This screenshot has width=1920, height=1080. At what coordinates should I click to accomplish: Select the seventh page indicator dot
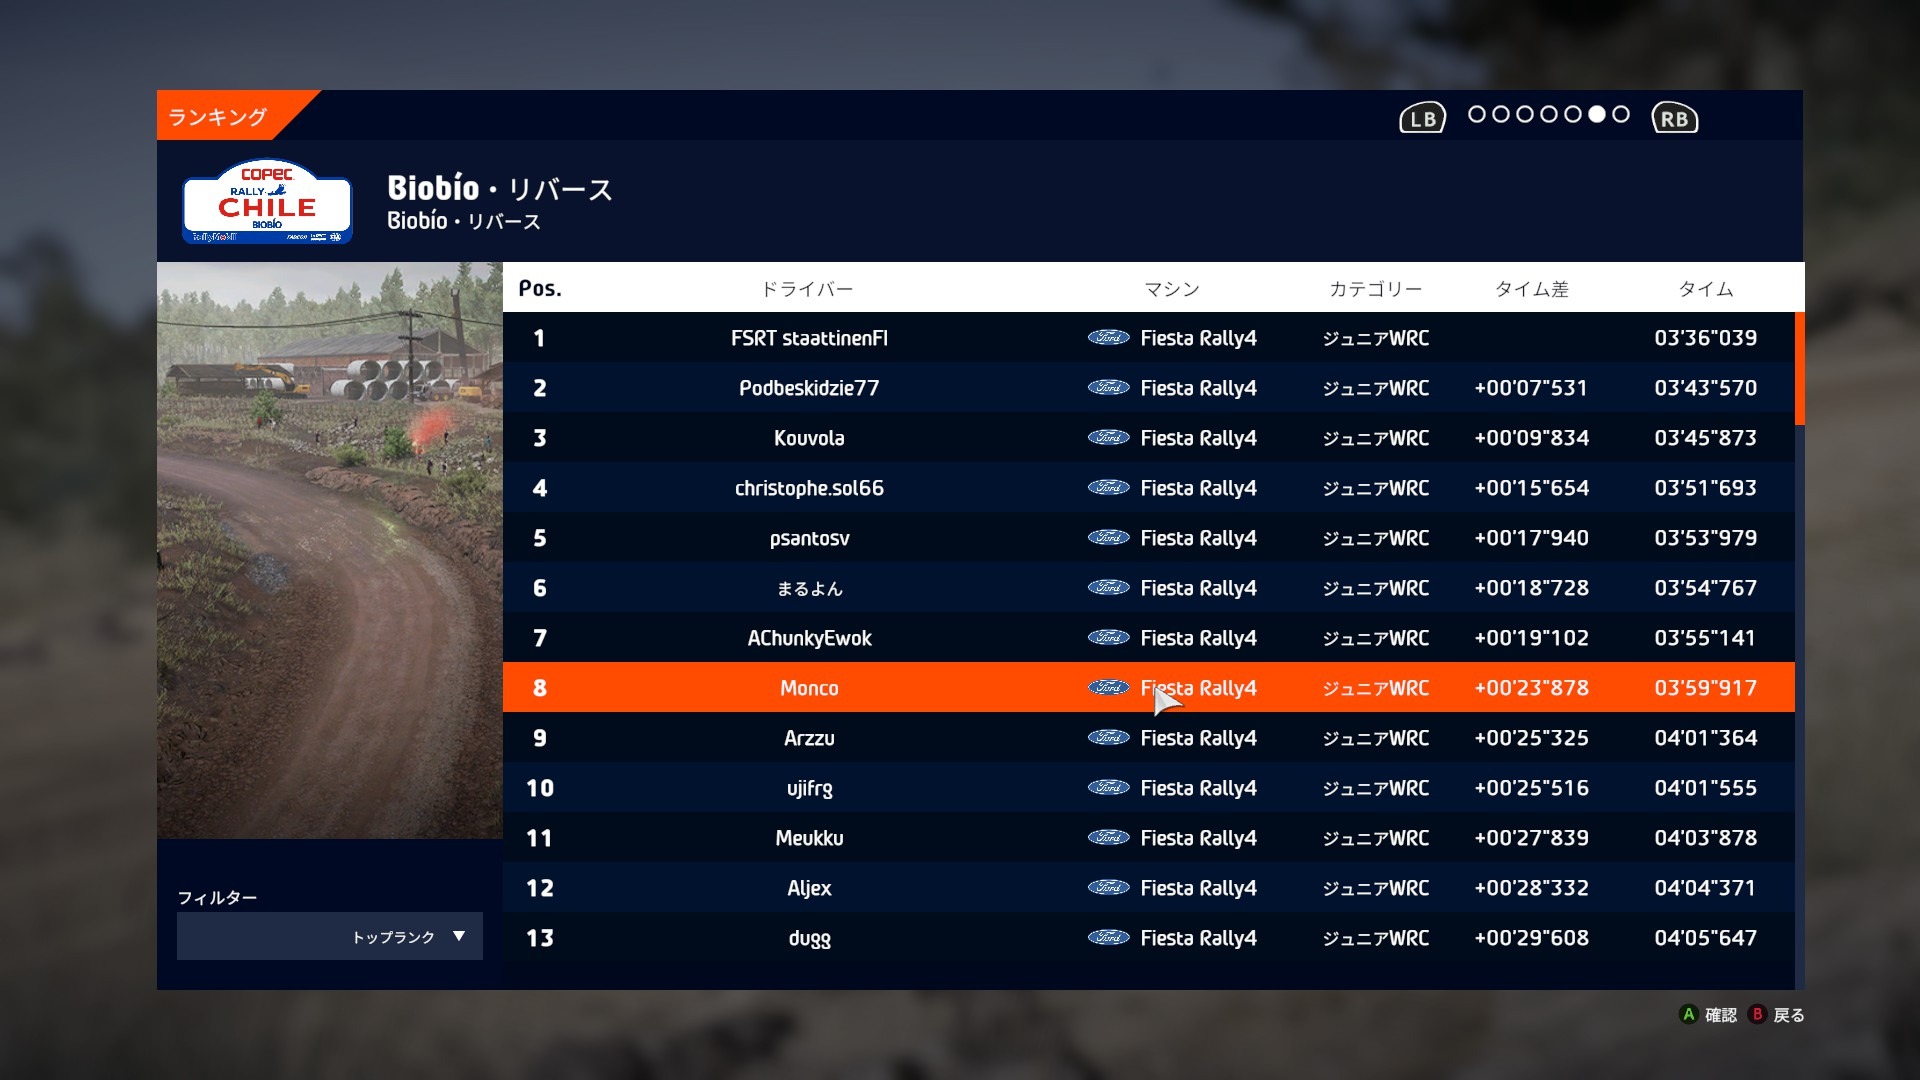(x=1621, y=114)
